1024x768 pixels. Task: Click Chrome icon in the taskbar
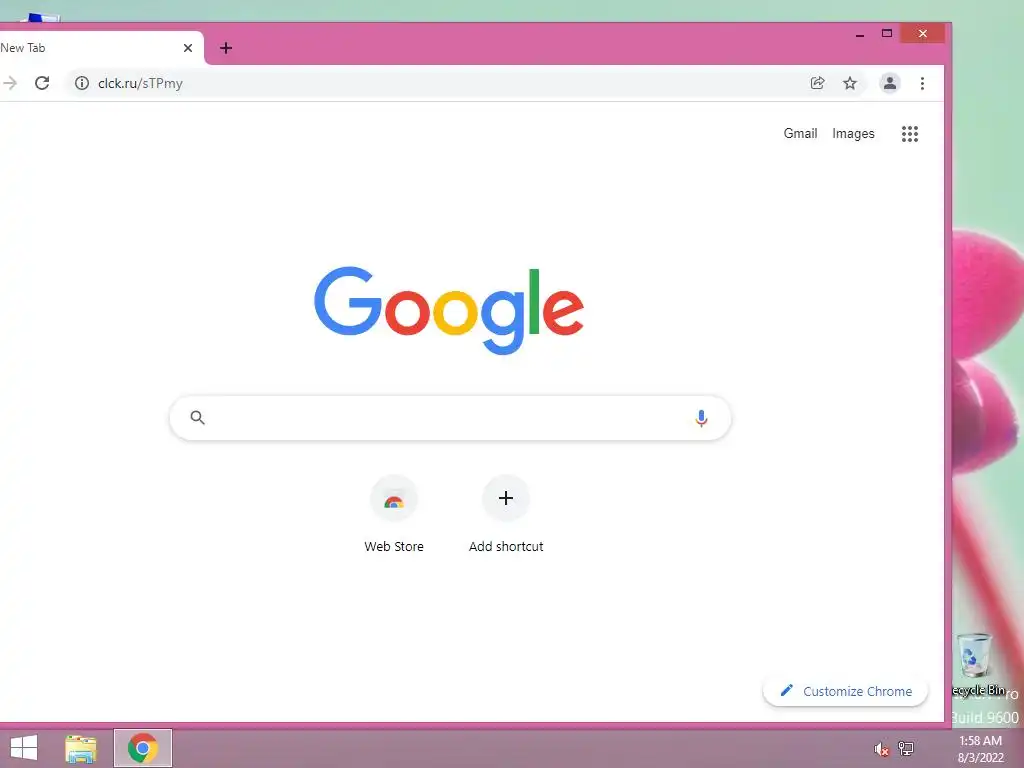pyautogui.click(x=143, y=748)
